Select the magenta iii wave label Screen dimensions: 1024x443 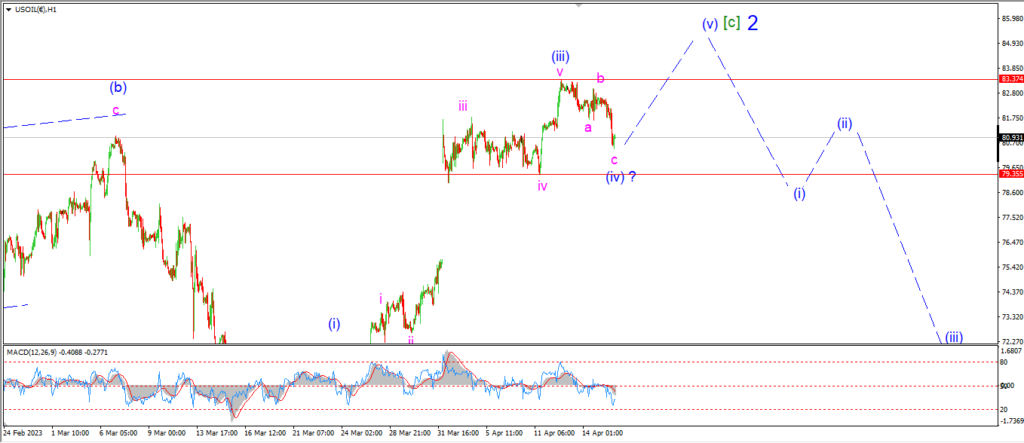tap(462, 106)
